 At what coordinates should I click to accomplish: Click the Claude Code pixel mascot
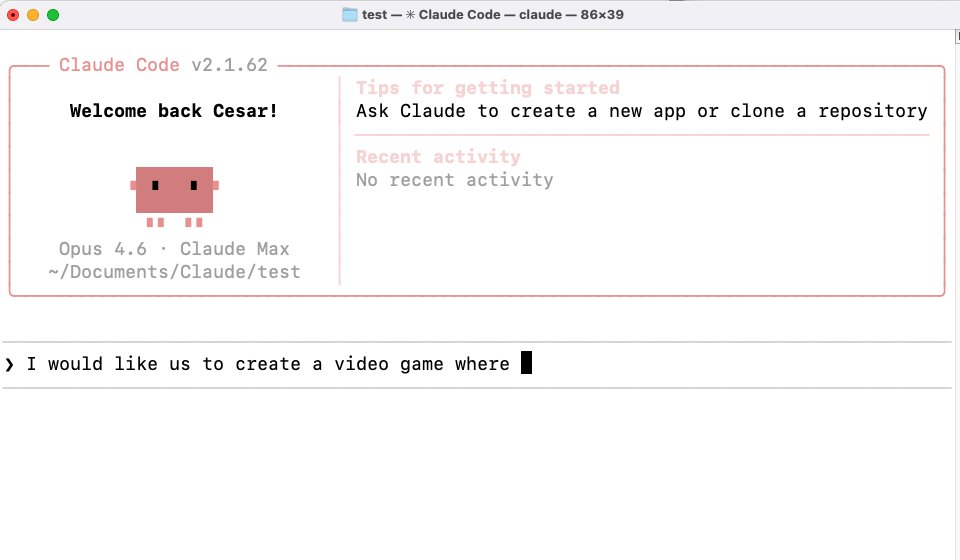(x=174, y=196)
